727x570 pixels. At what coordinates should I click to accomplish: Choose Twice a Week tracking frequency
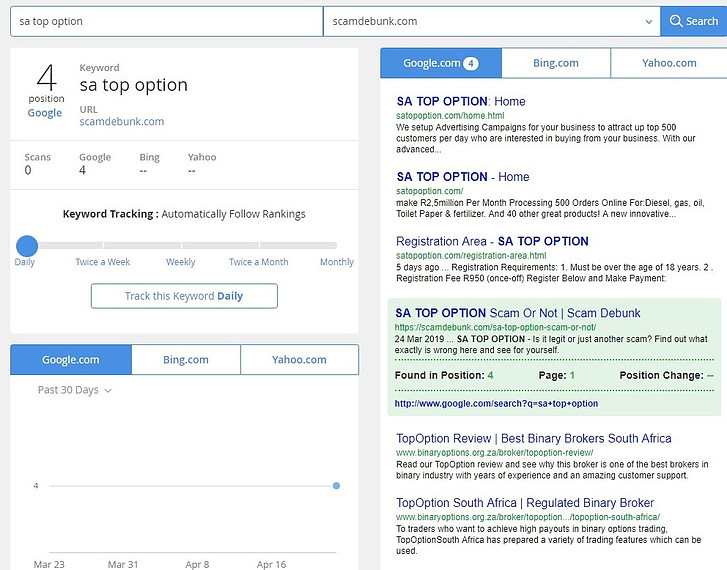(x=102, y=262)
